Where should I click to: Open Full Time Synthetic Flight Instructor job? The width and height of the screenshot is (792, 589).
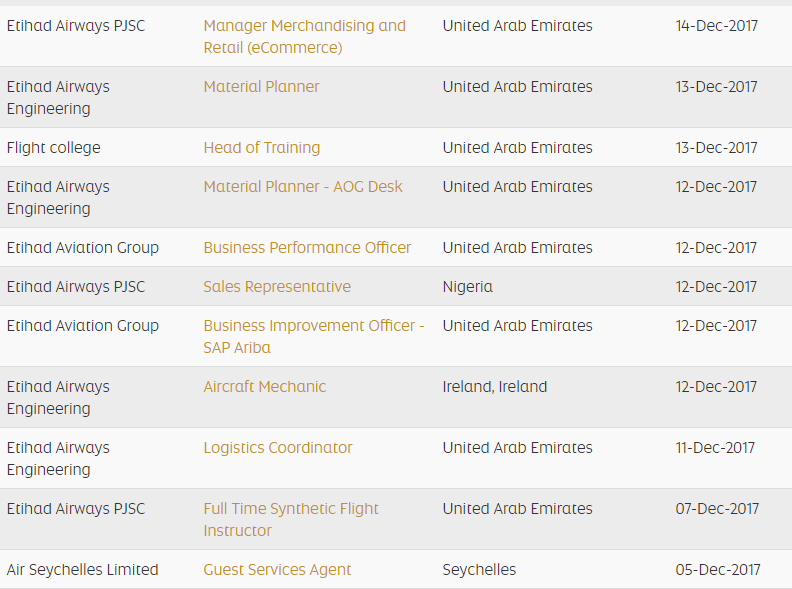[x=291, y=519]
